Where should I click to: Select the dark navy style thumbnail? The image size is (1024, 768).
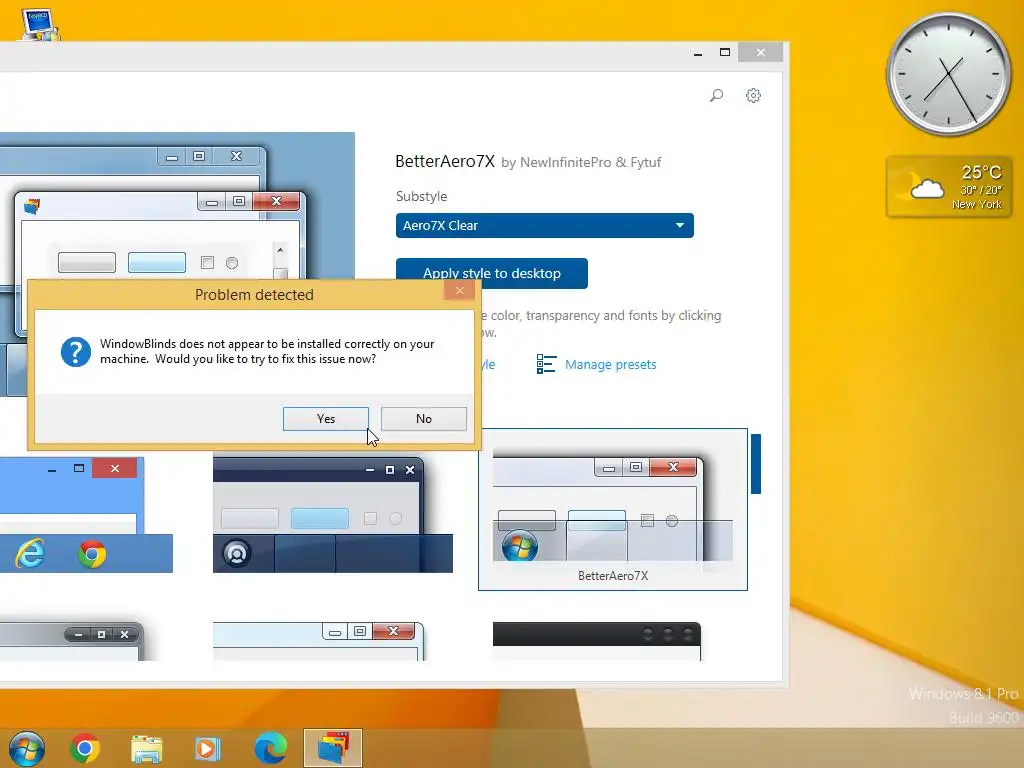(332, 515)
